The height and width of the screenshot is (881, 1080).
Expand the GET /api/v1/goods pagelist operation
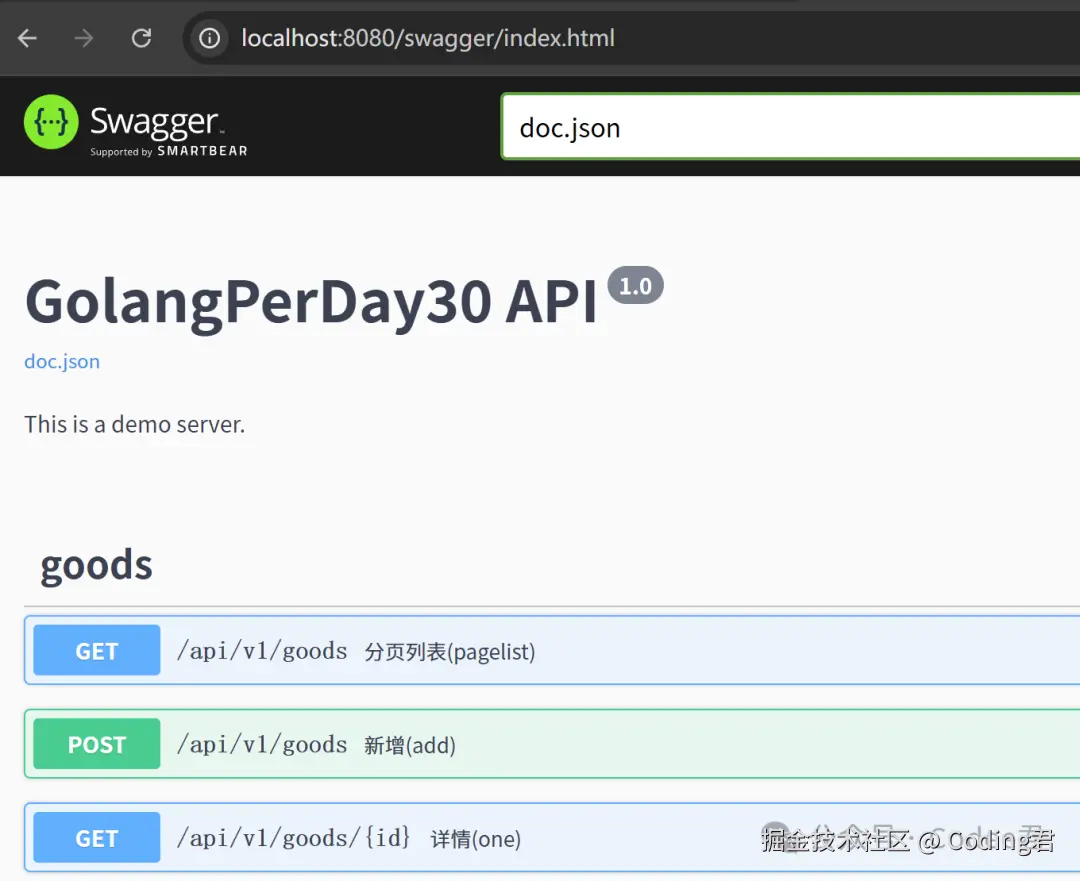click(700, 652)
